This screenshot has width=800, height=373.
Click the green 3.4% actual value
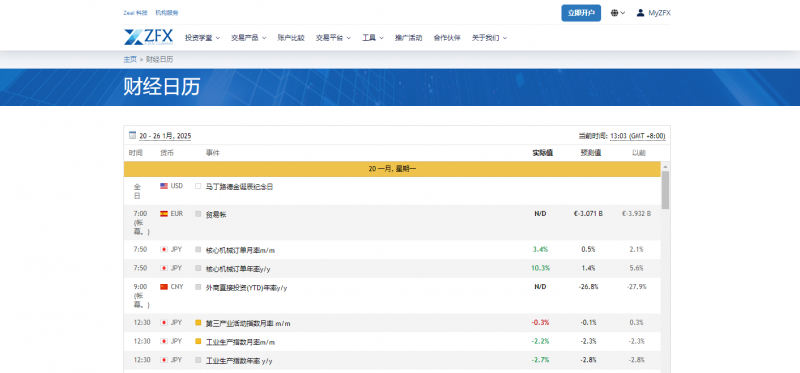(x=540, y=250)
